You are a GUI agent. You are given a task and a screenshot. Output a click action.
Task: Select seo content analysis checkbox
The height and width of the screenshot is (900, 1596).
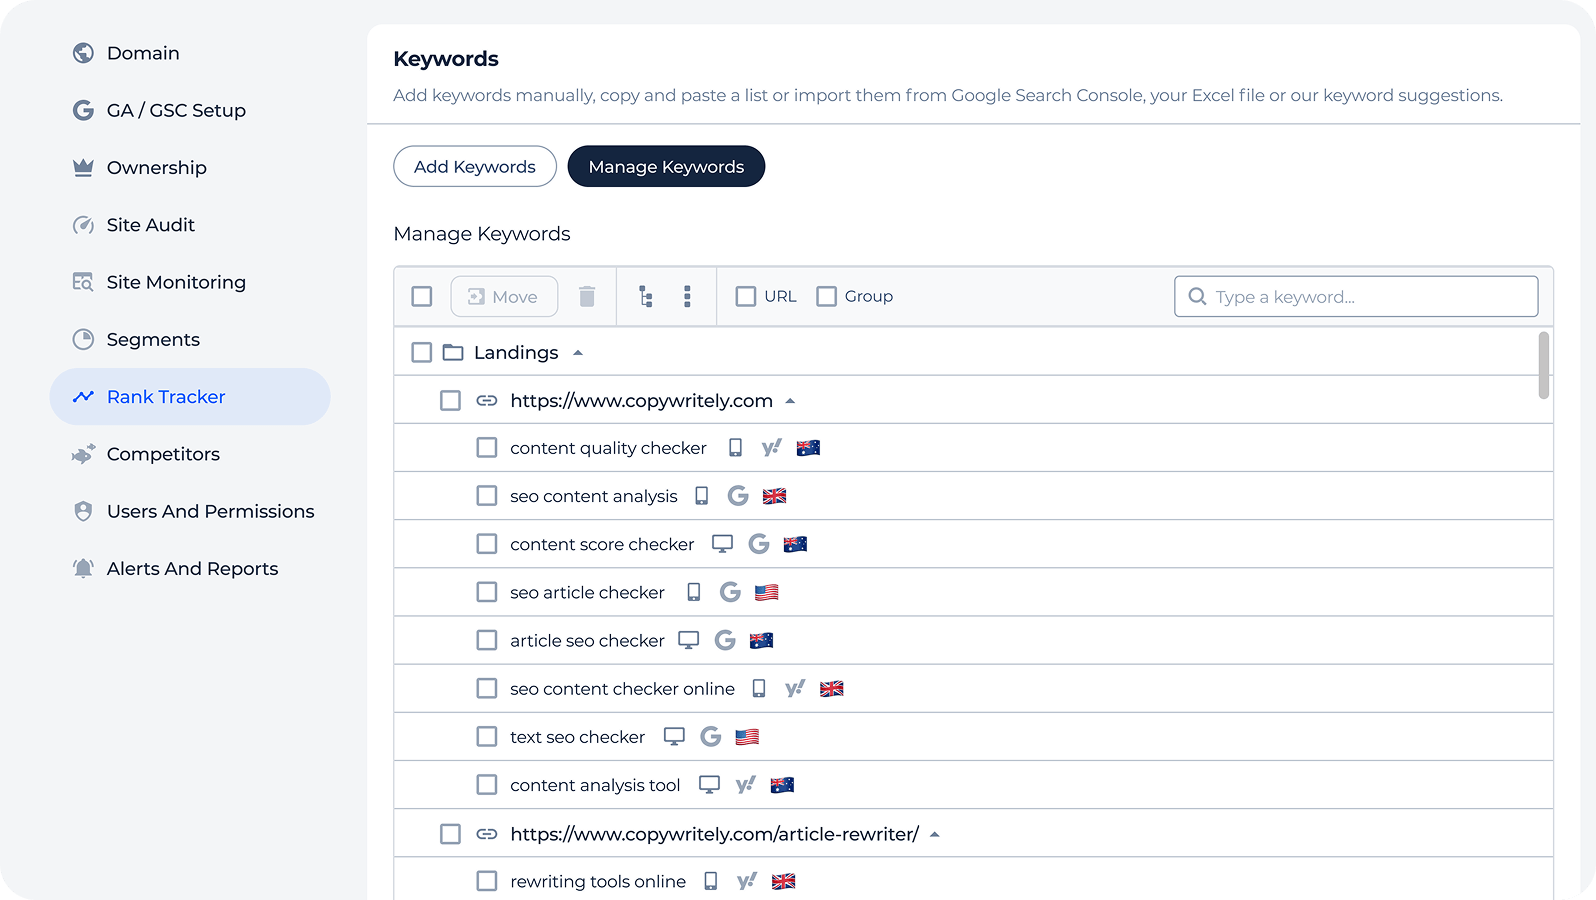click(x=487, y=496)
